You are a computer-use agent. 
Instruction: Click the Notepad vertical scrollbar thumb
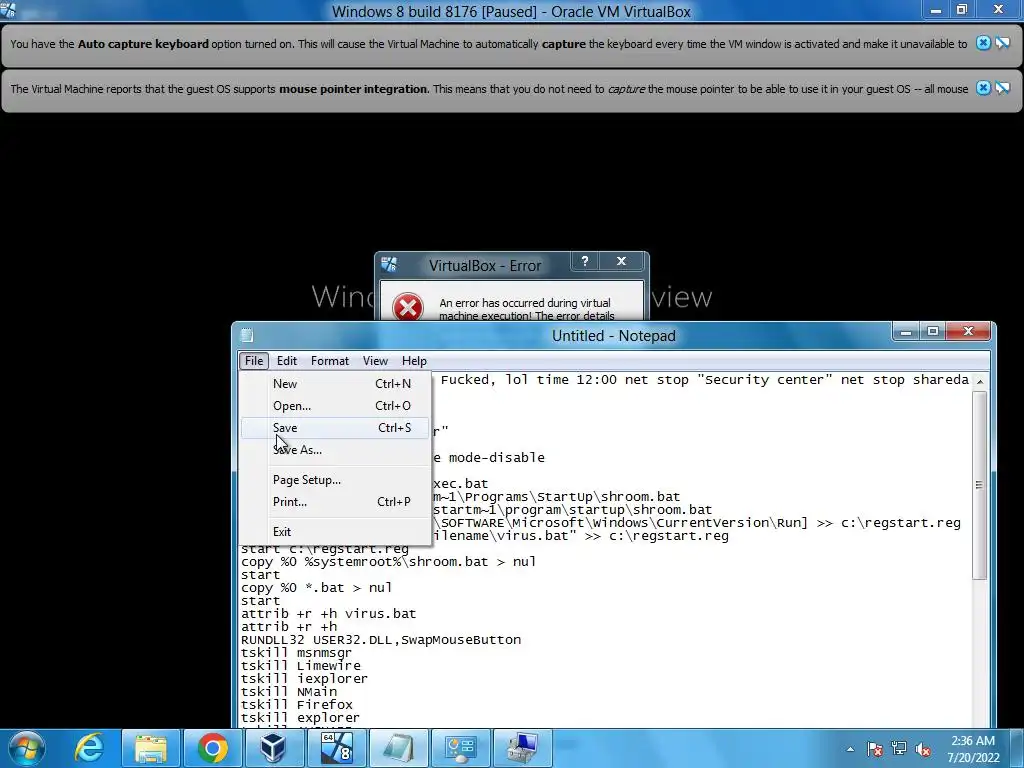(x=979, y=485)
